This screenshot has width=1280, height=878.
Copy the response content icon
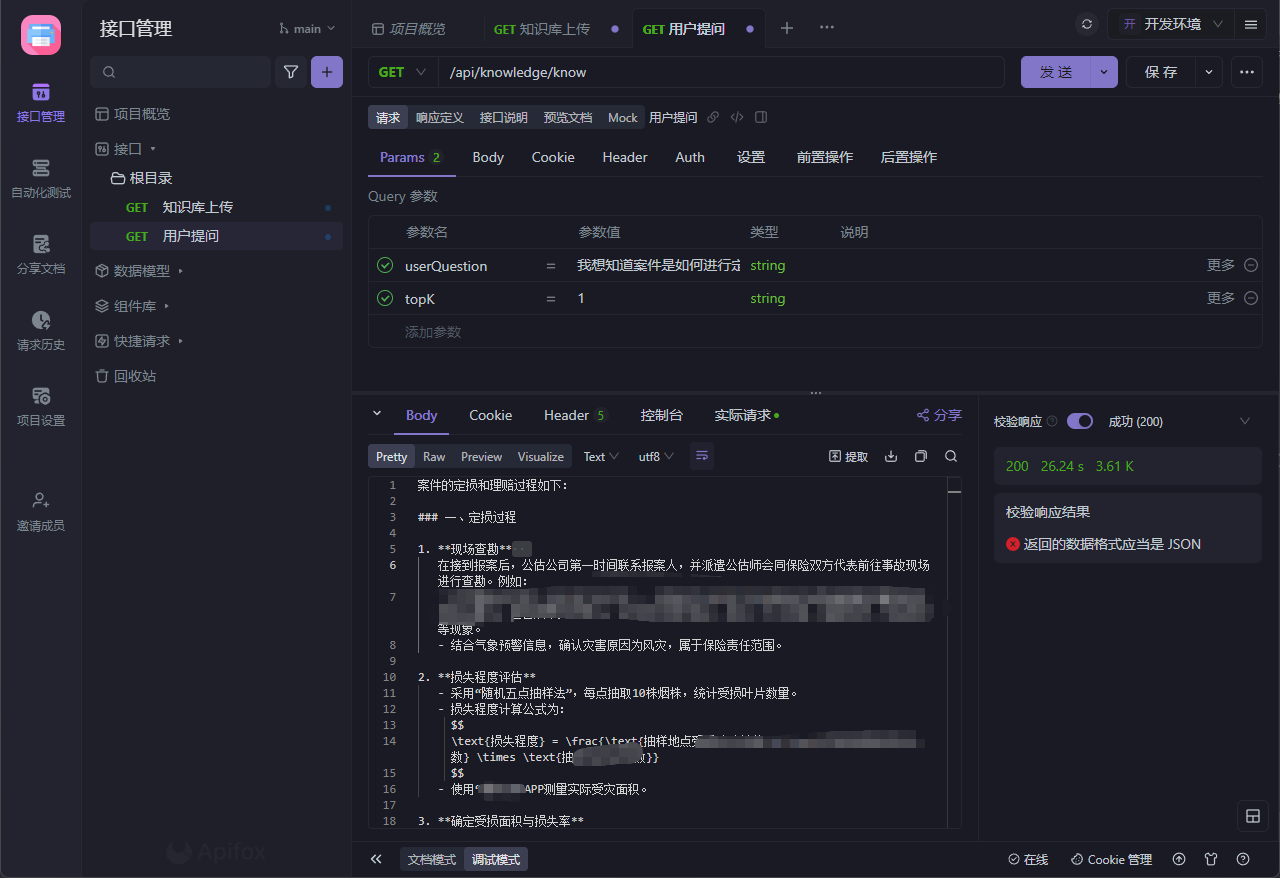[921, 456]
